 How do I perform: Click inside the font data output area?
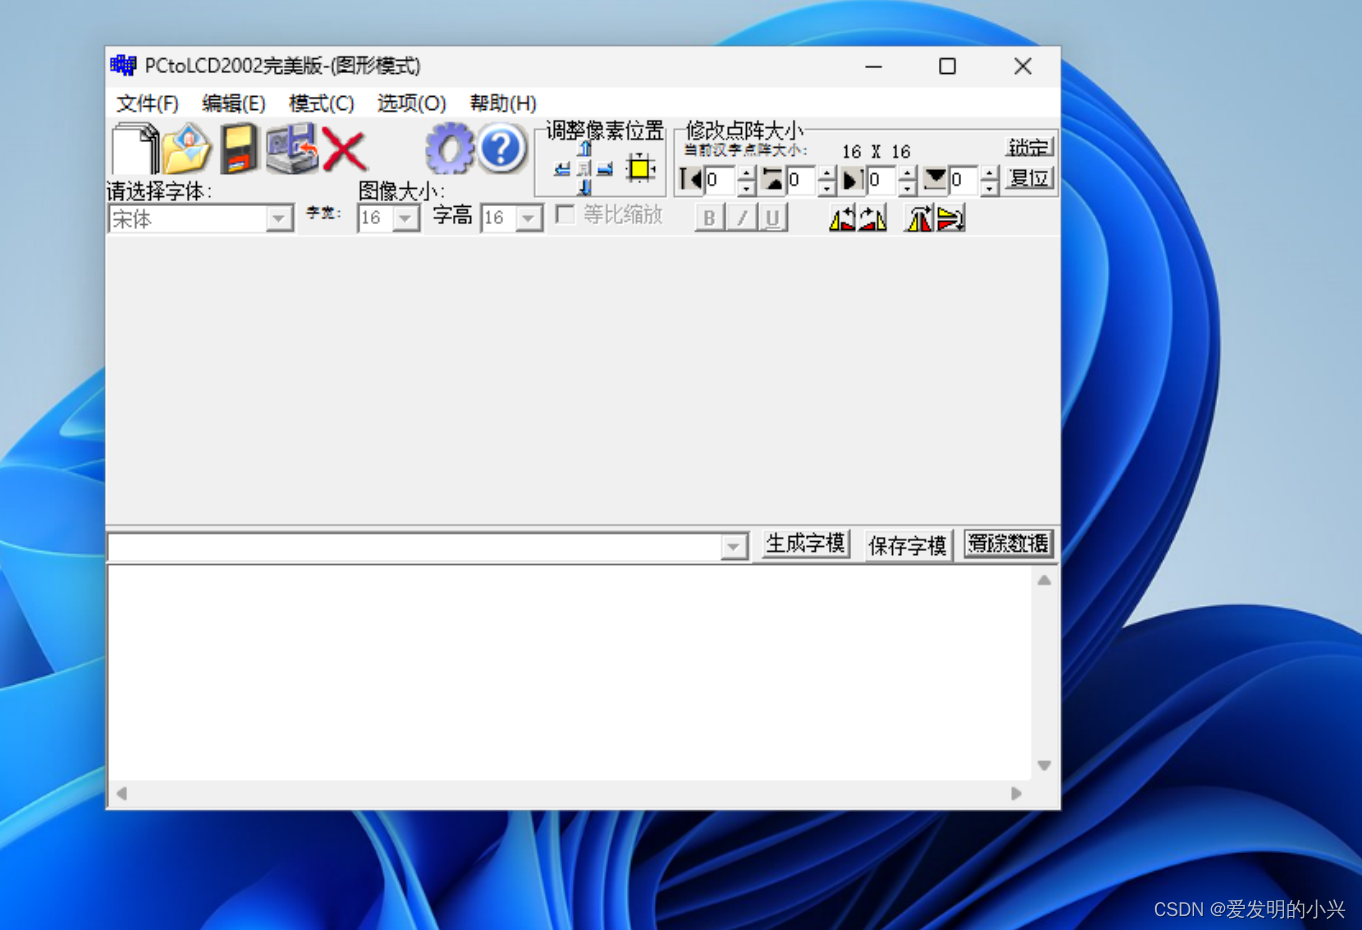[570, 673]
